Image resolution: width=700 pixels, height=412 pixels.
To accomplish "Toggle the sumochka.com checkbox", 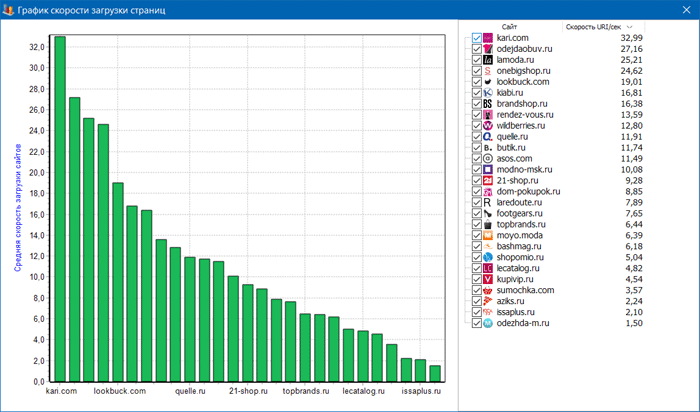I will pyautogui.click(x=476, y=290).
